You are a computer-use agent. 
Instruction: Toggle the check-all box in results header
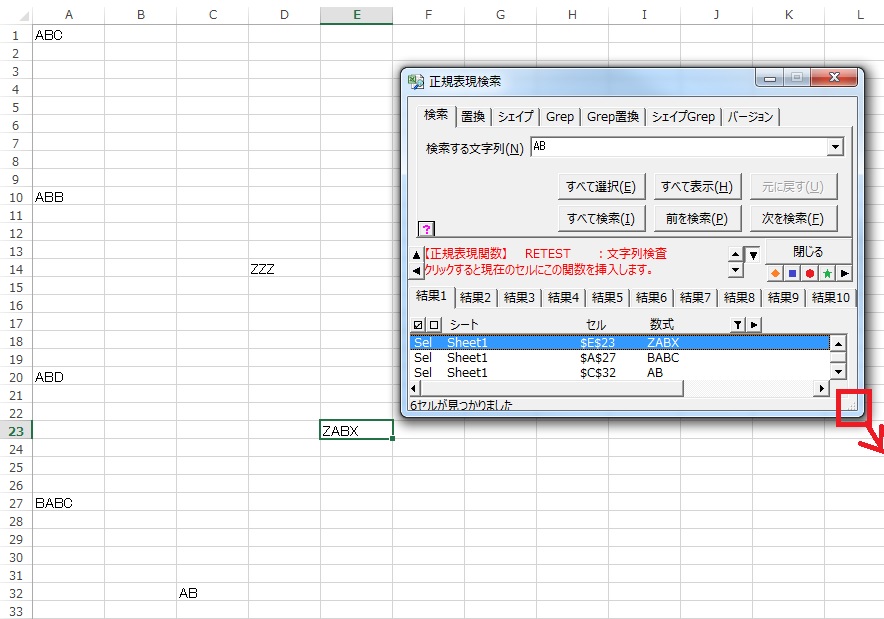tap(418, 324)
